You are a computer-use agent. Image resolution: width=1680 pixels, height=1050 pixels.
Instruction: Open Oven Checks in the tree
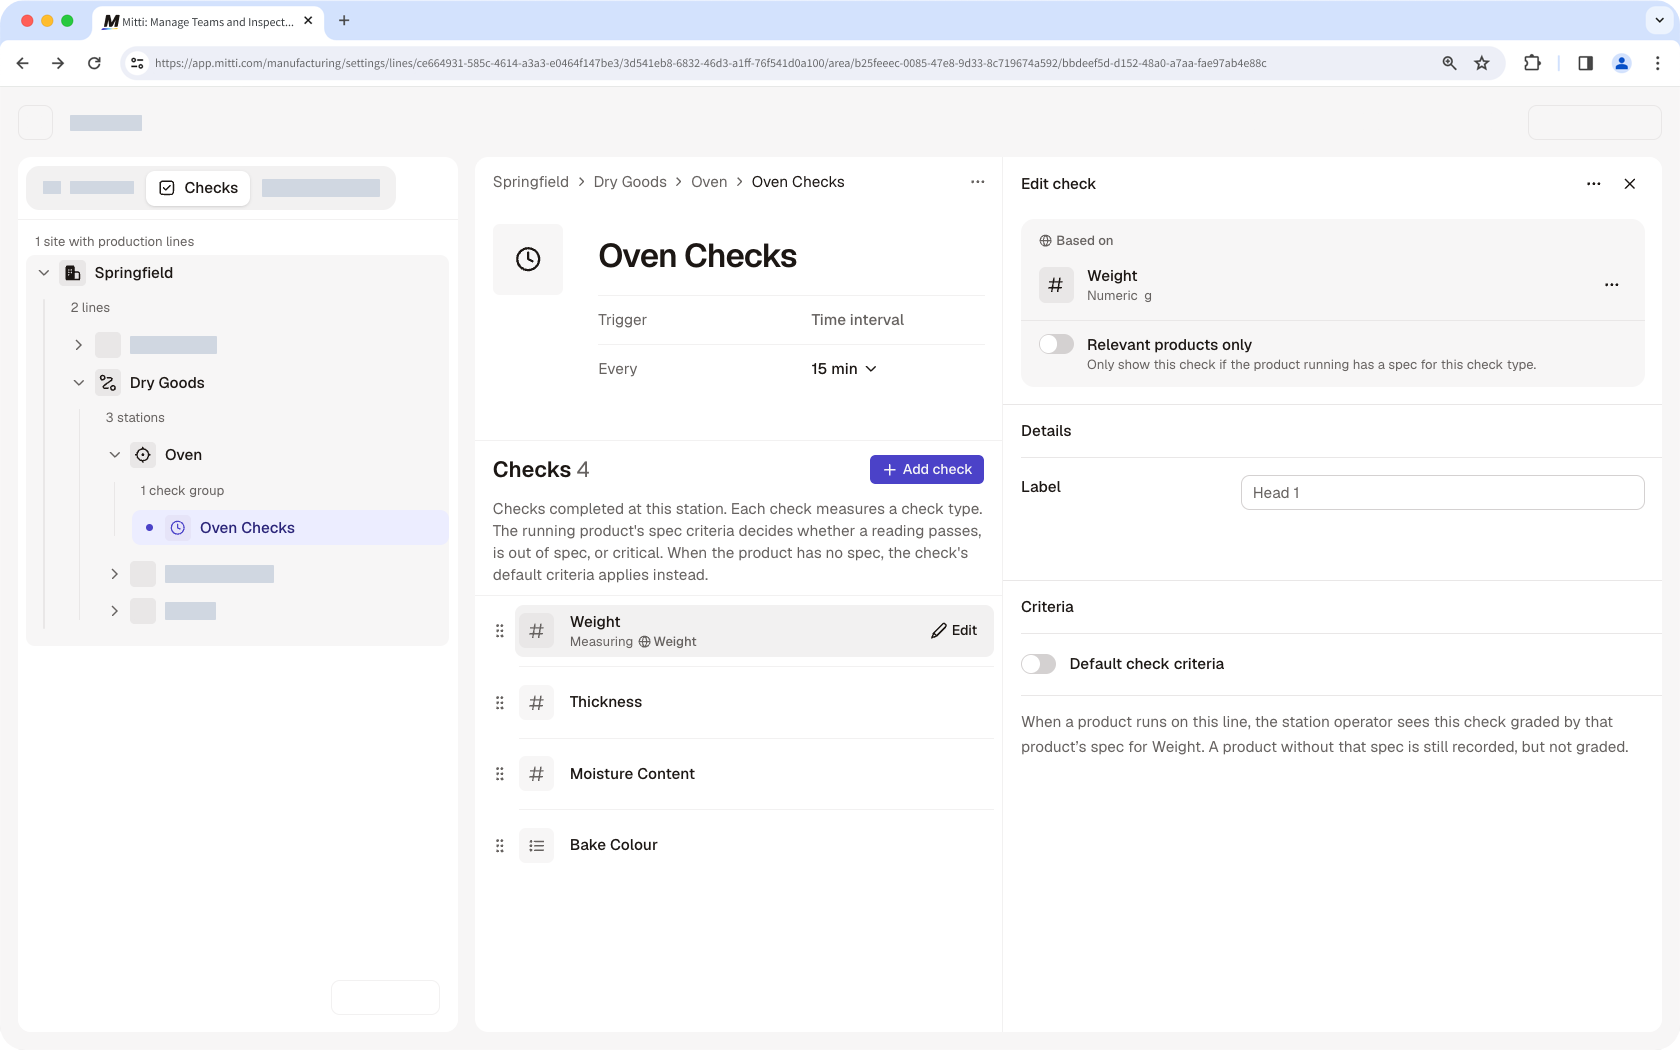click(x=290, y=528)
